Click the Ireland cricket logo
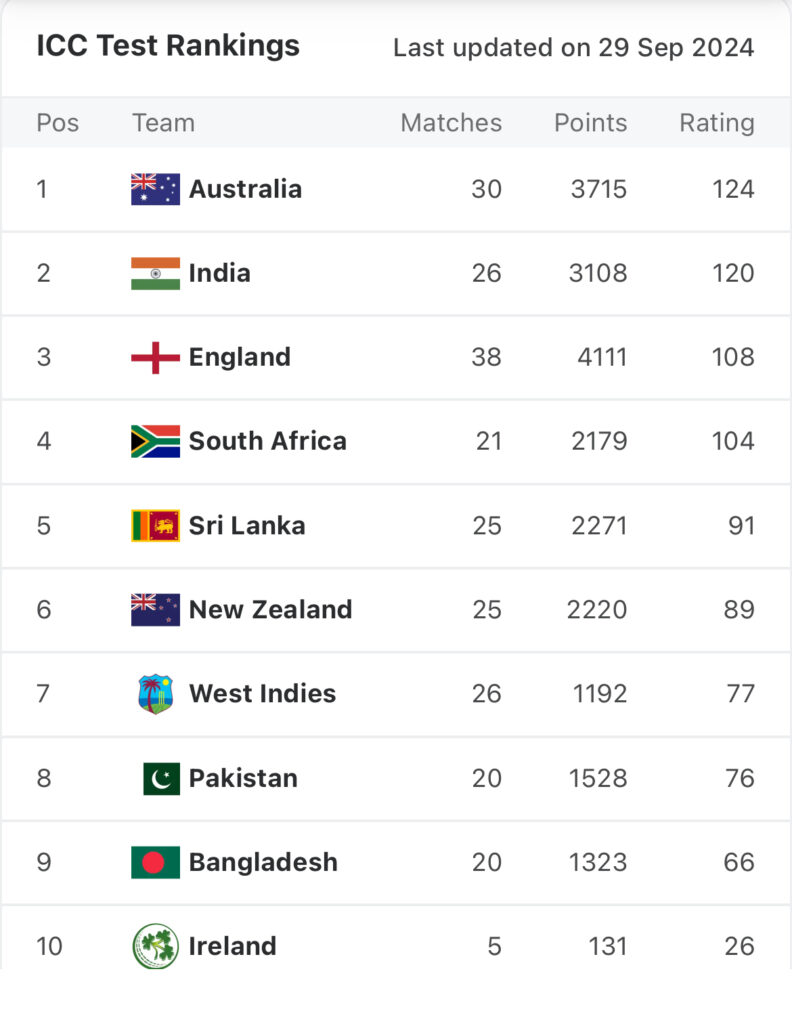This screenshot has height=1024, width=792. point(155,946)
